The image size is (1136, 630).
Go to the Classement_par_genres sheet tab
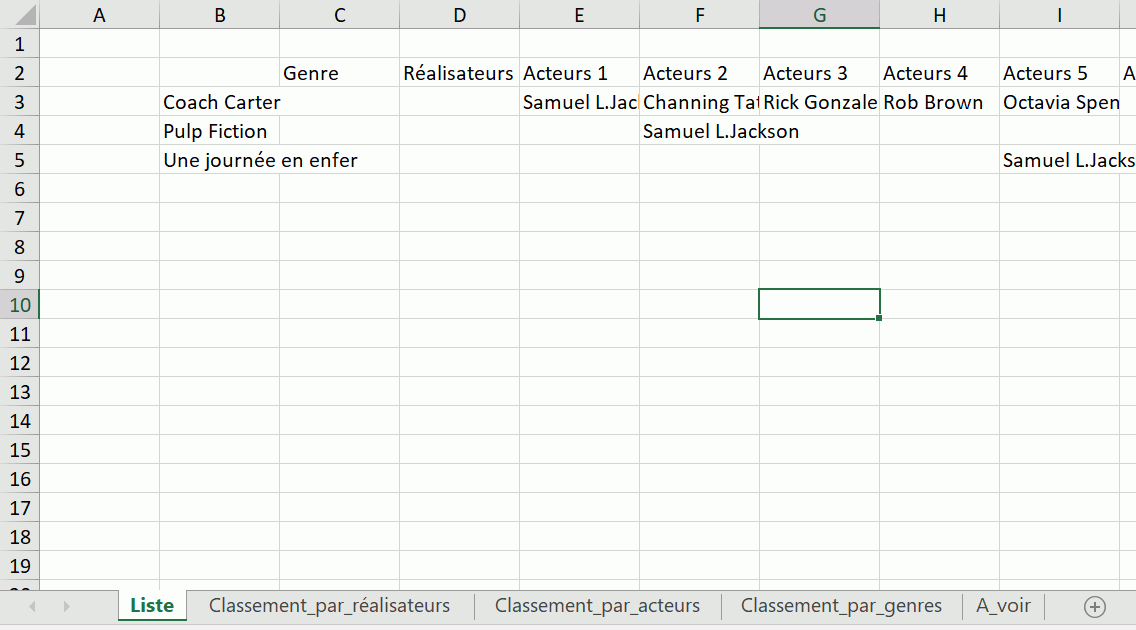(x=841, y=606)
